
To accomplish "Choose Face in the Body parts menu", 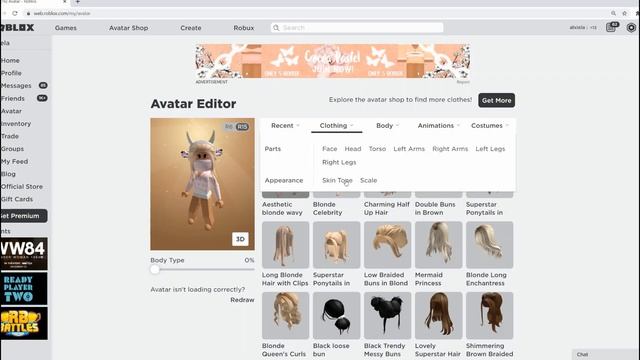I will coord(329,149).
